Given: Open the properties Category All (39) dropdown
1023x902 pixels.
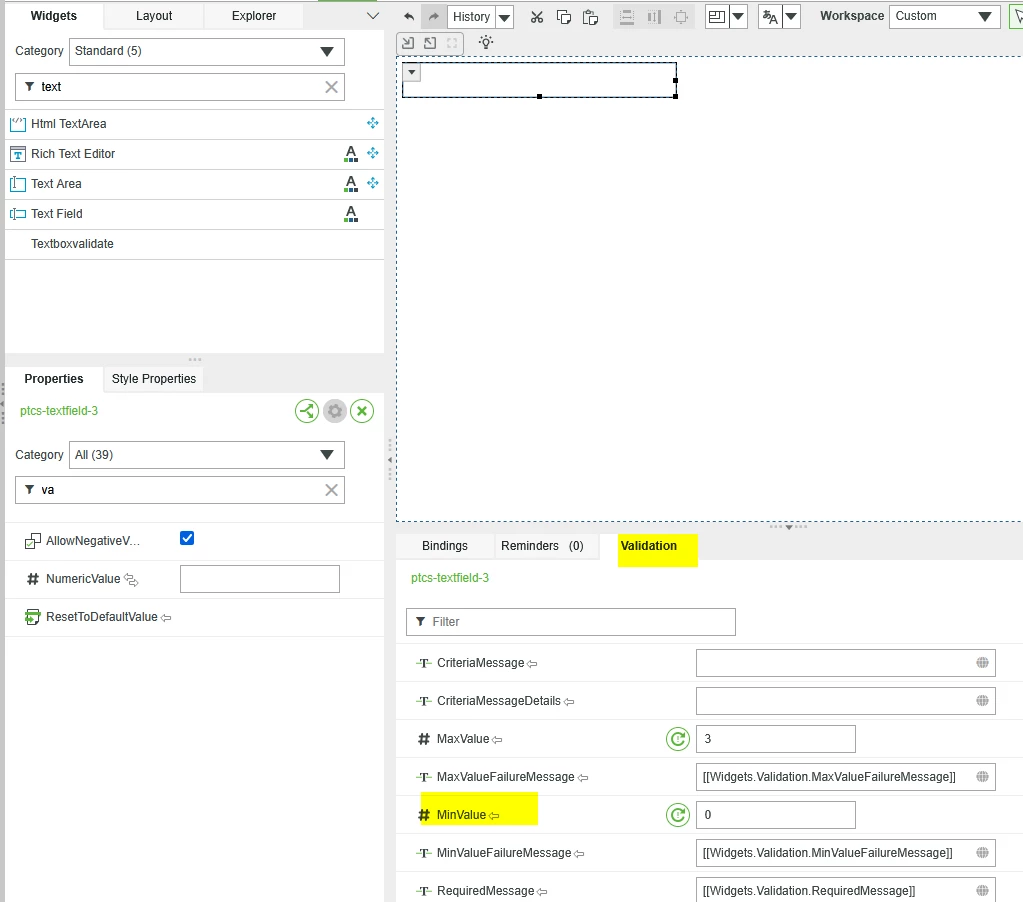Looking at the screenshot, I should 207,455.
